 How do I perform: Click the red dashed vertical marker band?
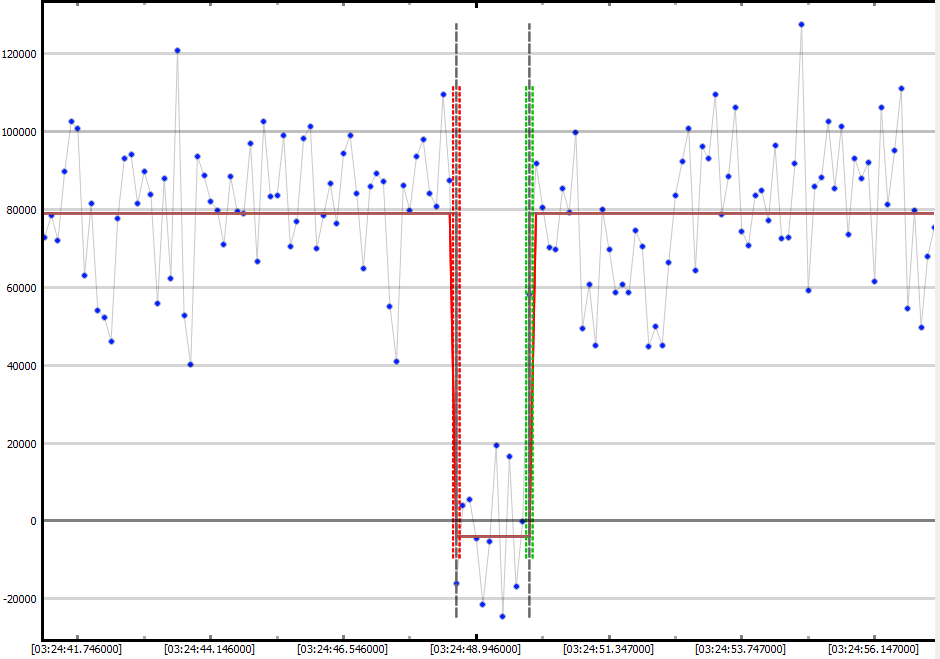tap(456, 320)
